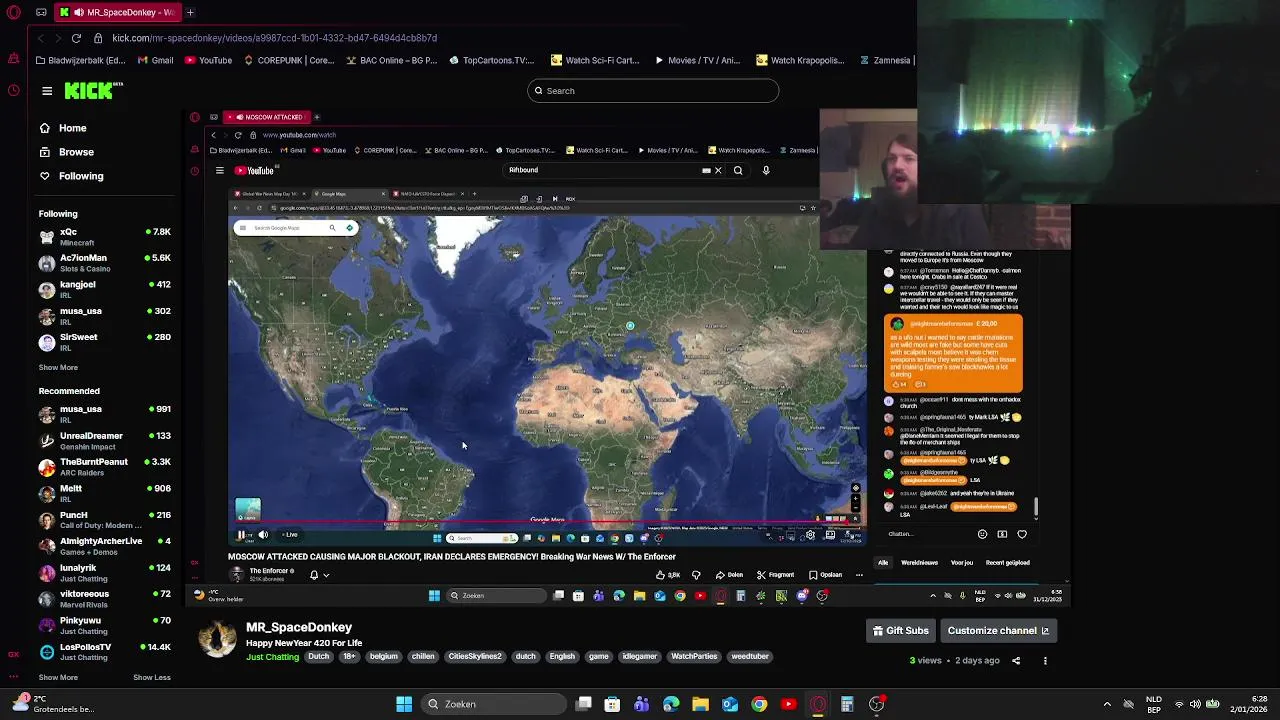This screenshot has width=1280, height=720.
Task: Open SirSweet channel in sidebar
Action: tap(105, 342)
